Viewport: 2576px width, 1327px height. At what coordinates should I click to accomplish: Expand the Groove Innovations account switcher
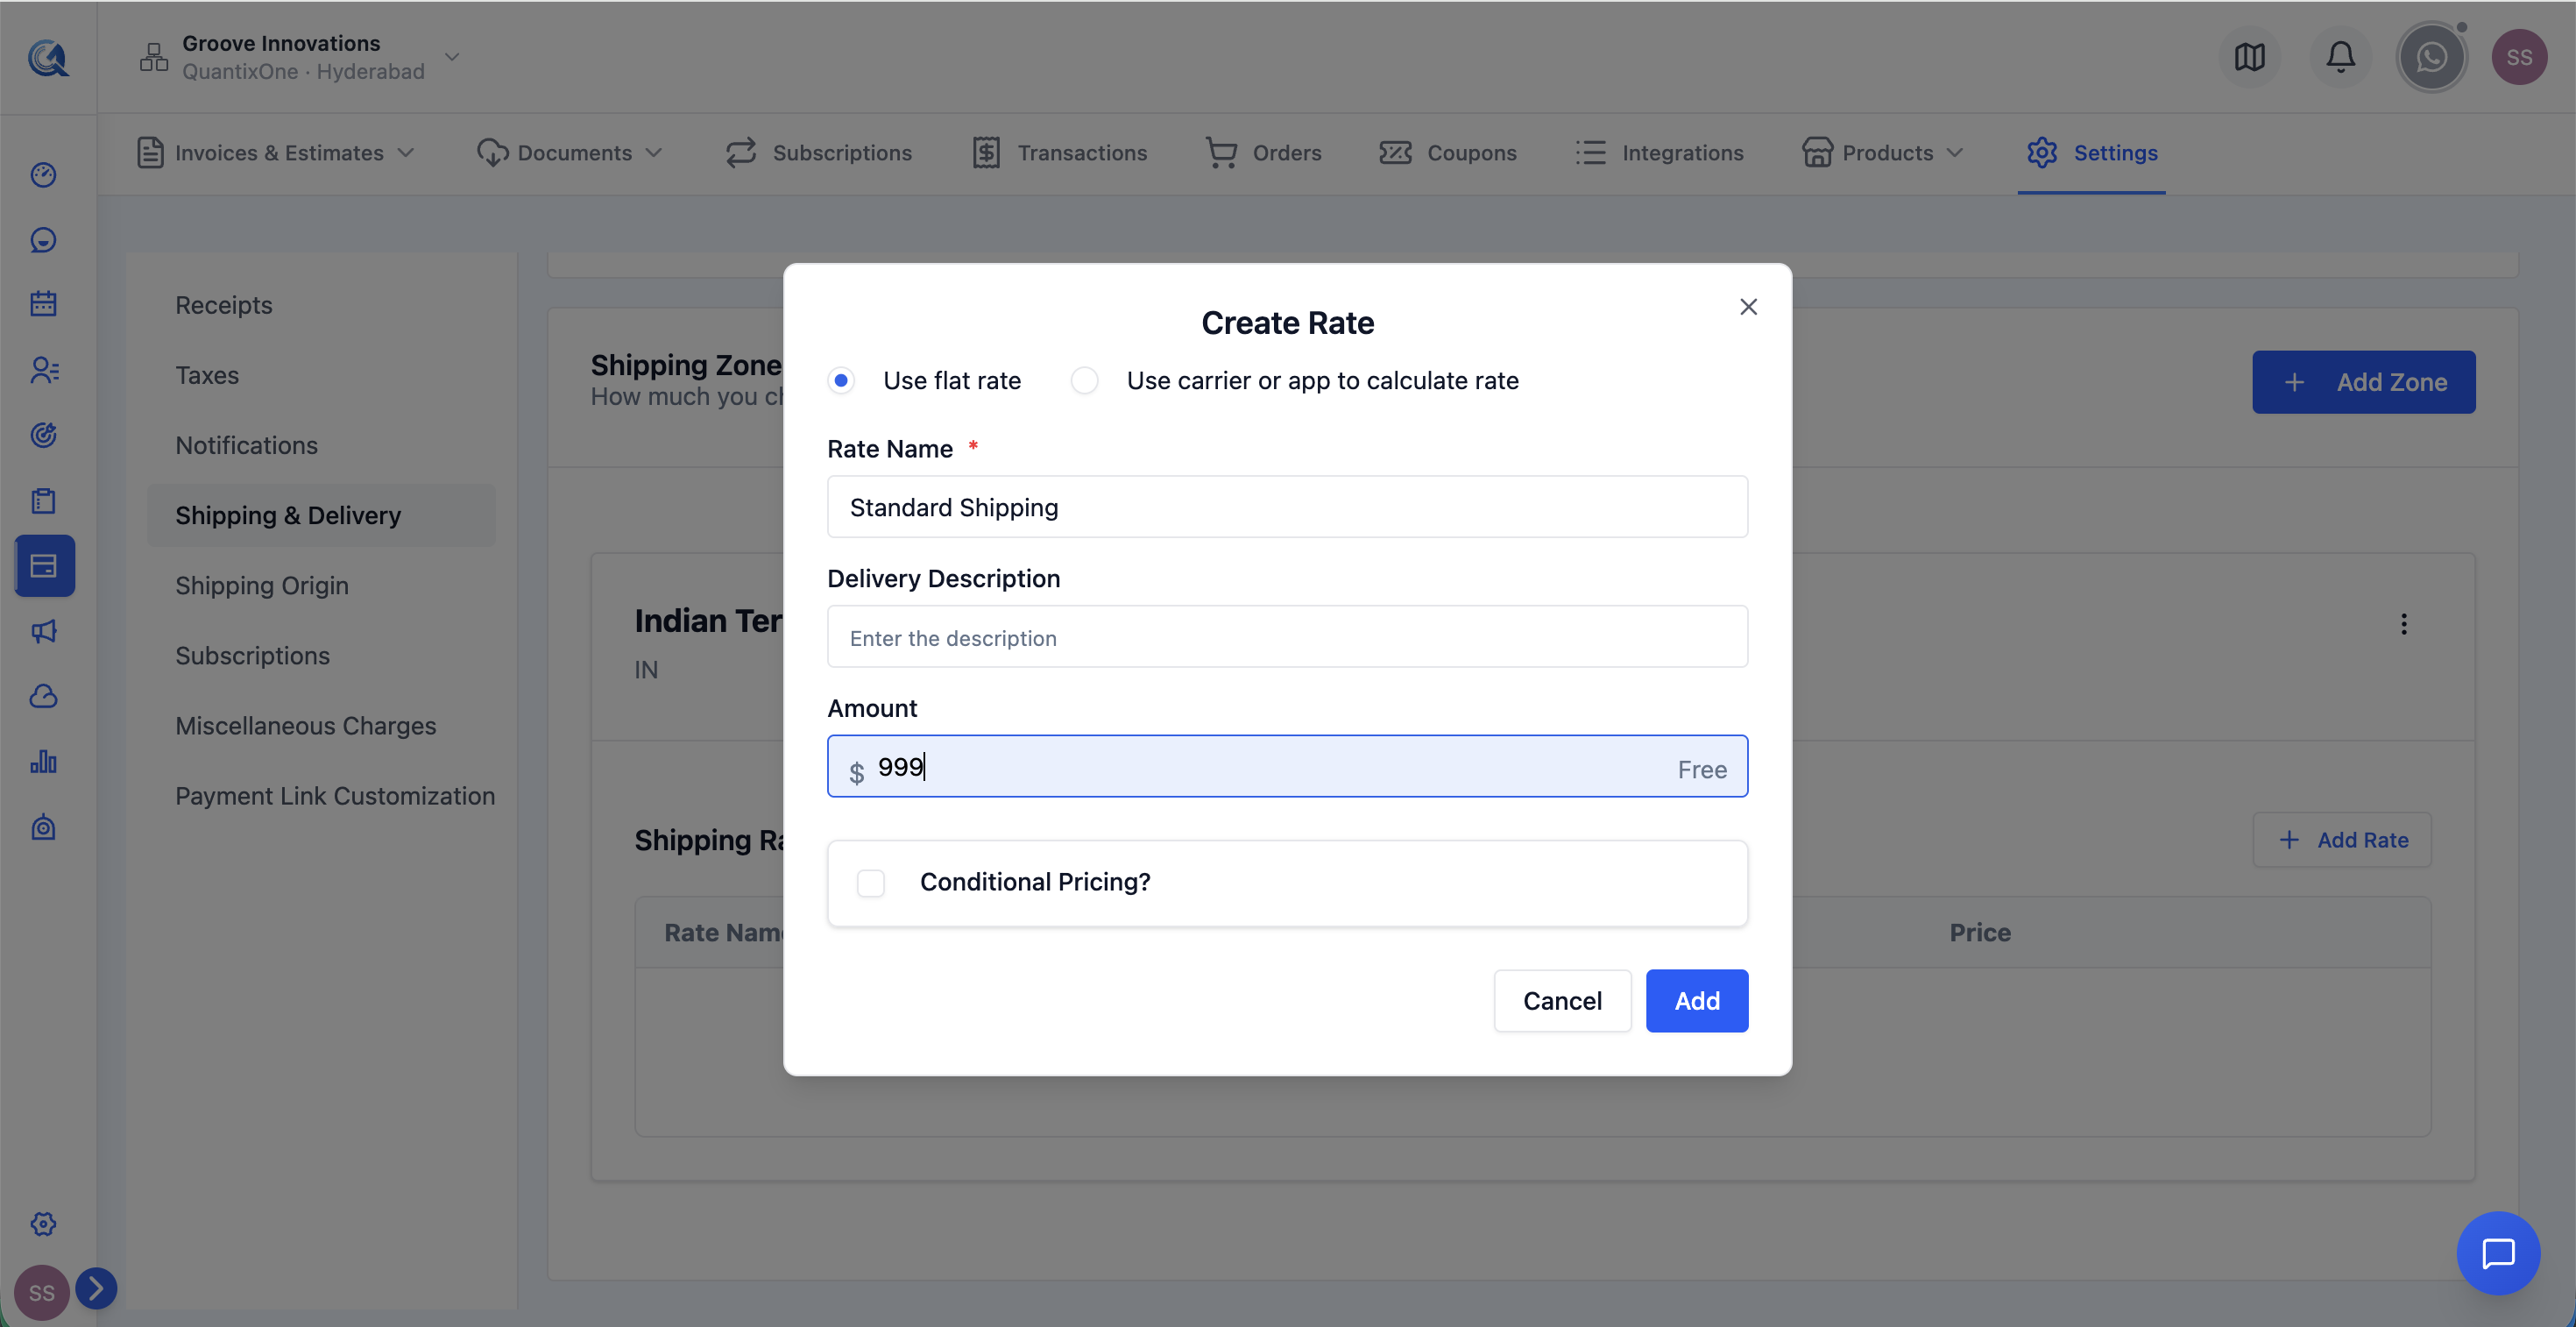pyautogui.click(x=452, y=57)
